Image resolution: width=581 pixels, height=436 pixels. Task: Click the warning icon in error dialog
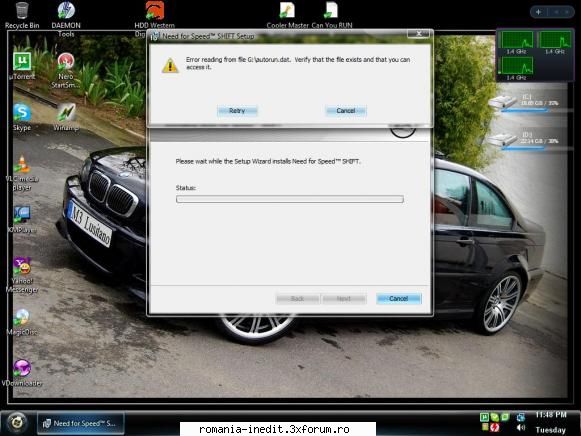[170, 66]
